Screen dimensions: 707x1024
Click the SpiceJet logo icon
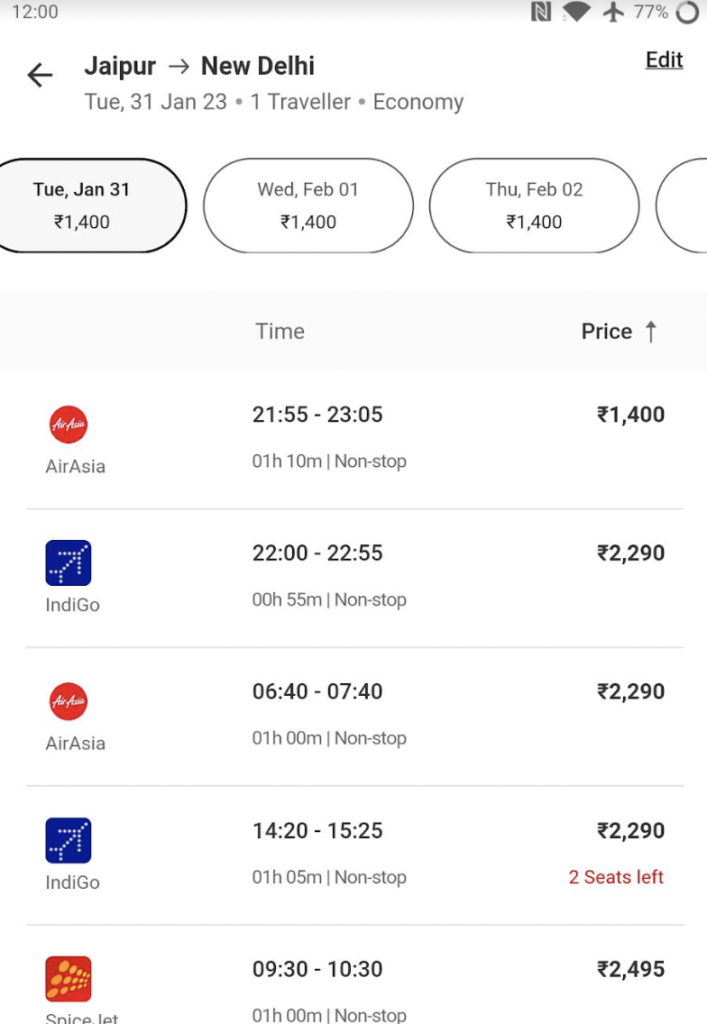click(x=69, y=979)
